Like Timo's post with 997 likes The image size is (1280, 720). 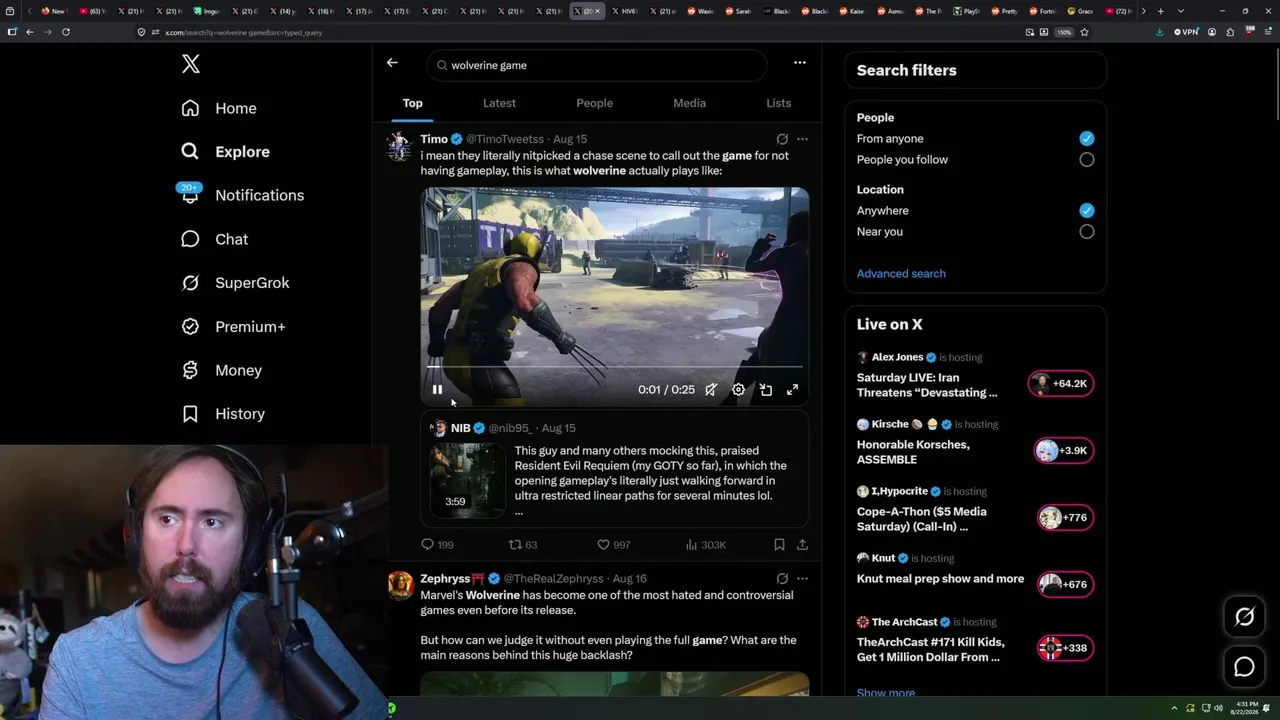tap(613, 545)
